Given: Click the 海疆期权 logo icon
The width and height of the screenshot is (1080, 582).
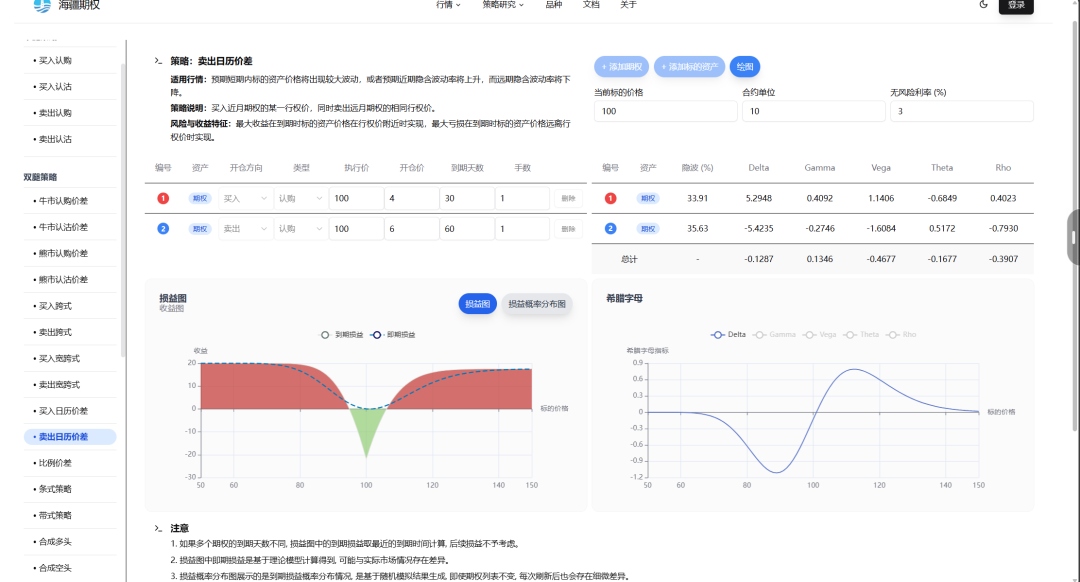Looking at the screenshot, I should point(42,5).
